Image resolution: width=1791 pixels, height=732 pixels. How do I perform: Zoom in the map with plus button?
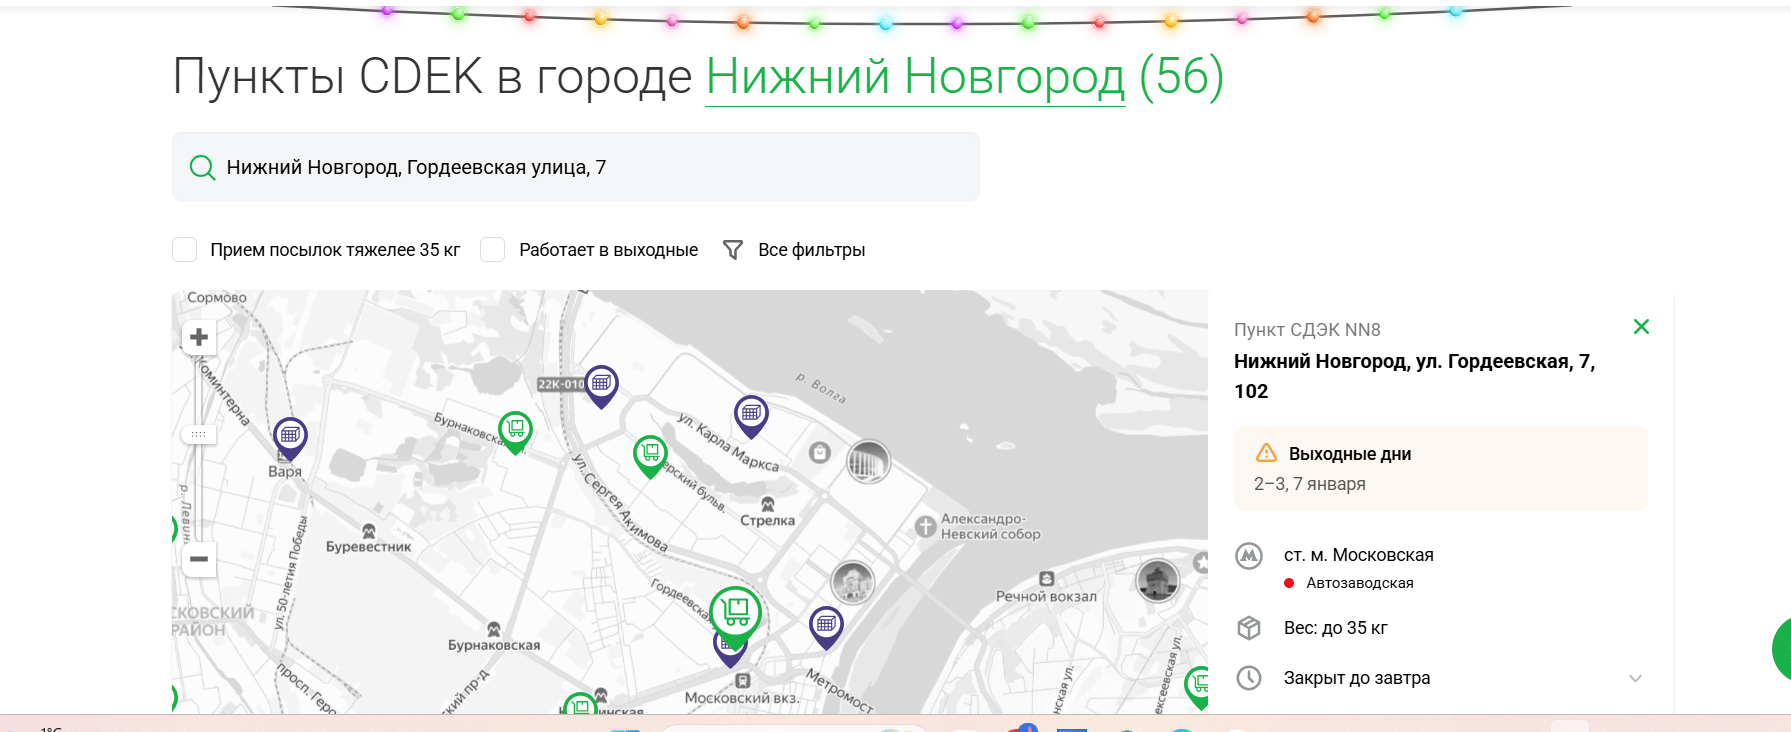tap(199, 337)
